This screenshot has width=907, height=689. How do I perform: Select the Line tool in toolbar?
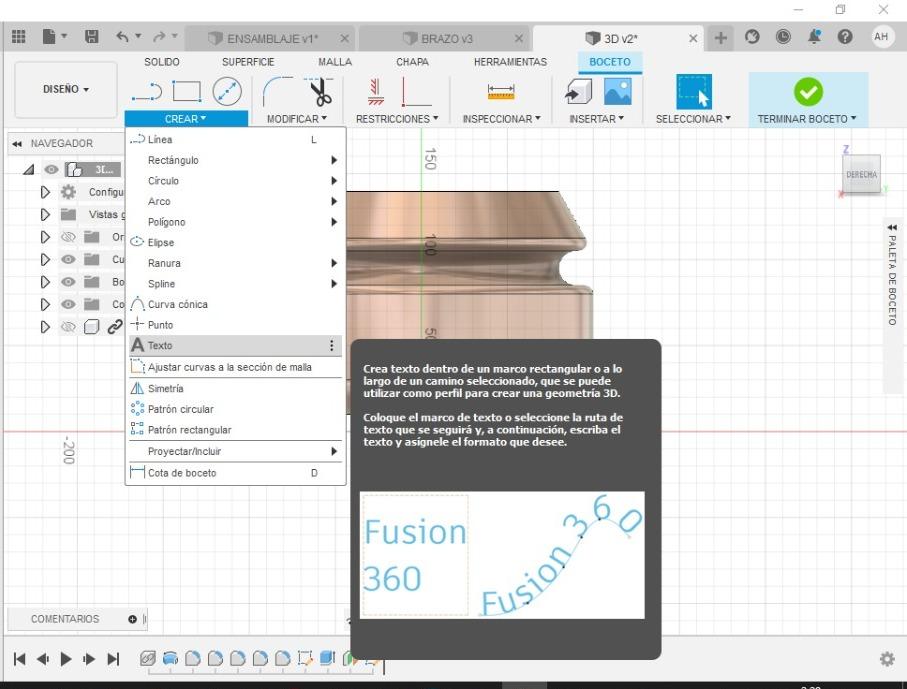click(x=147, y=91)
